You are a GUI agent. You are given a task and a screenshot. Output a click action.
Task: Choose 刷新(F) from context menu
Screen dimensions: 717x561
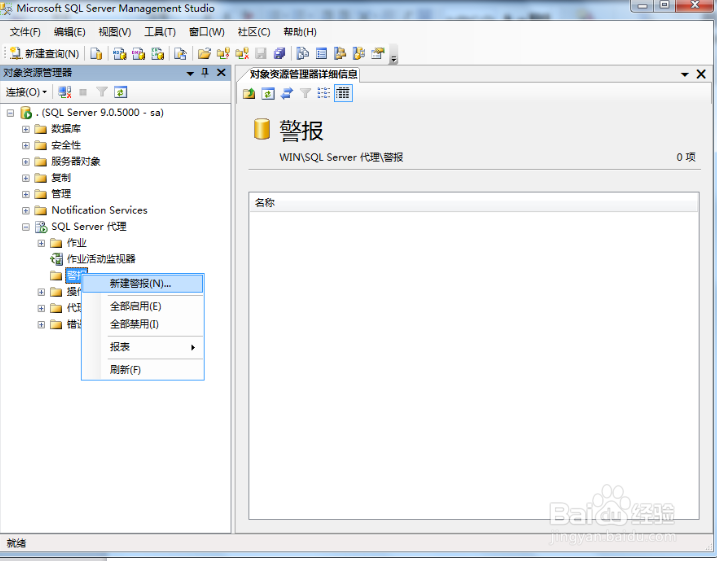[x=143, y=369]
